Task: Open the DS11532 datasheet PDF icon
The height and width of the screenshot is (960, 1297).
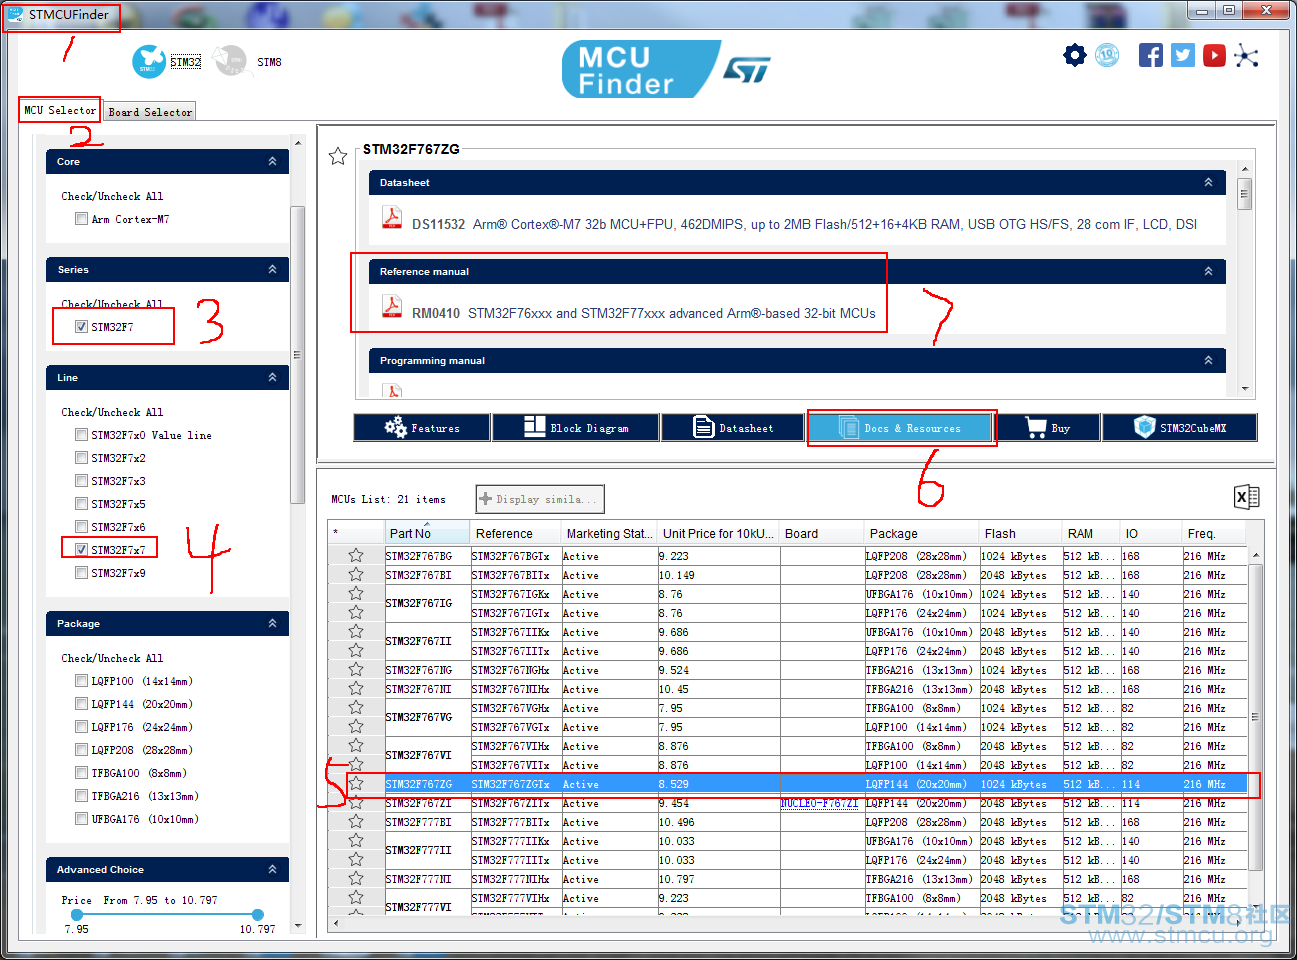Action: [392, 217]
